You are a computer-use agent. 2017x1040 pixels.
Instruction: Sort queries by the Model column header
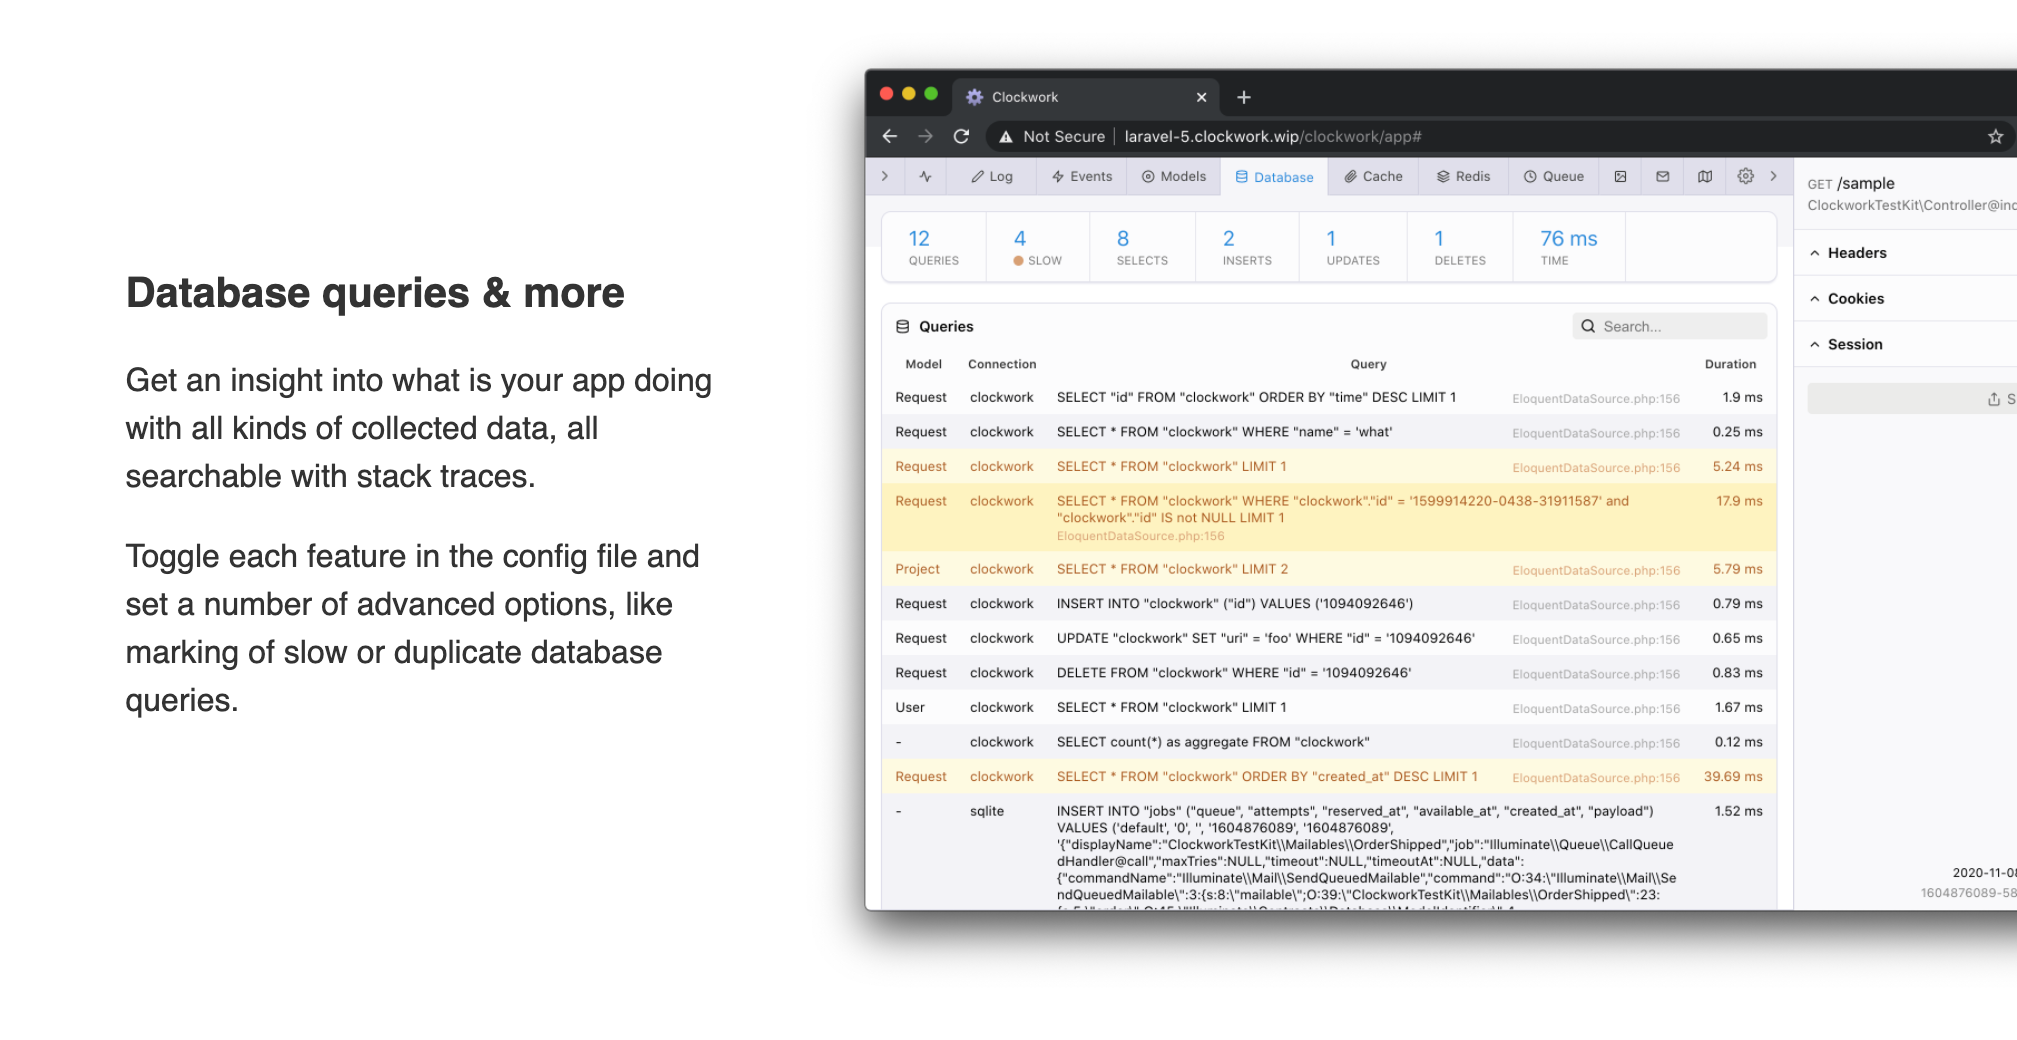pos(924,364)
